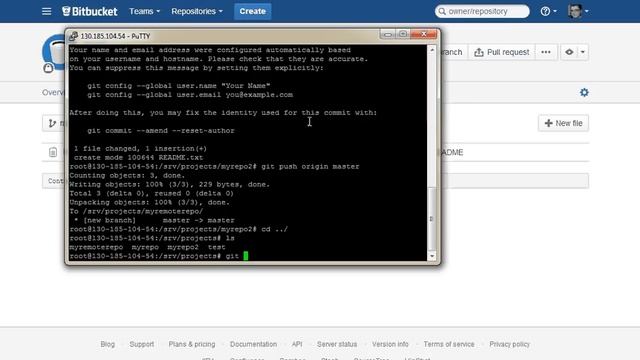The height and width of the screenshot is (360, 640).
Task: Open the help question-mark menu
Action: tap(548, 11)
